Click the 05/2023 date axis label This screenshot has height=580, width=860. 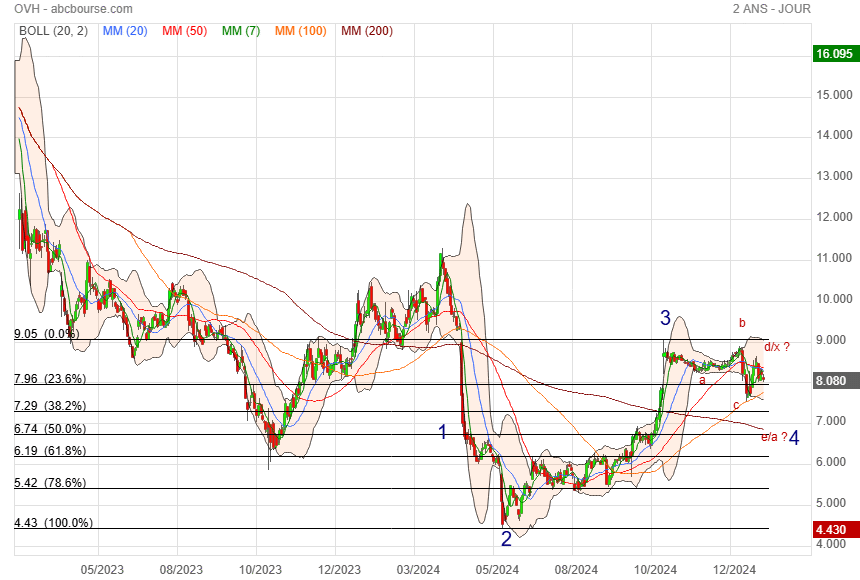pyautogui.click(x=102, y=570)
